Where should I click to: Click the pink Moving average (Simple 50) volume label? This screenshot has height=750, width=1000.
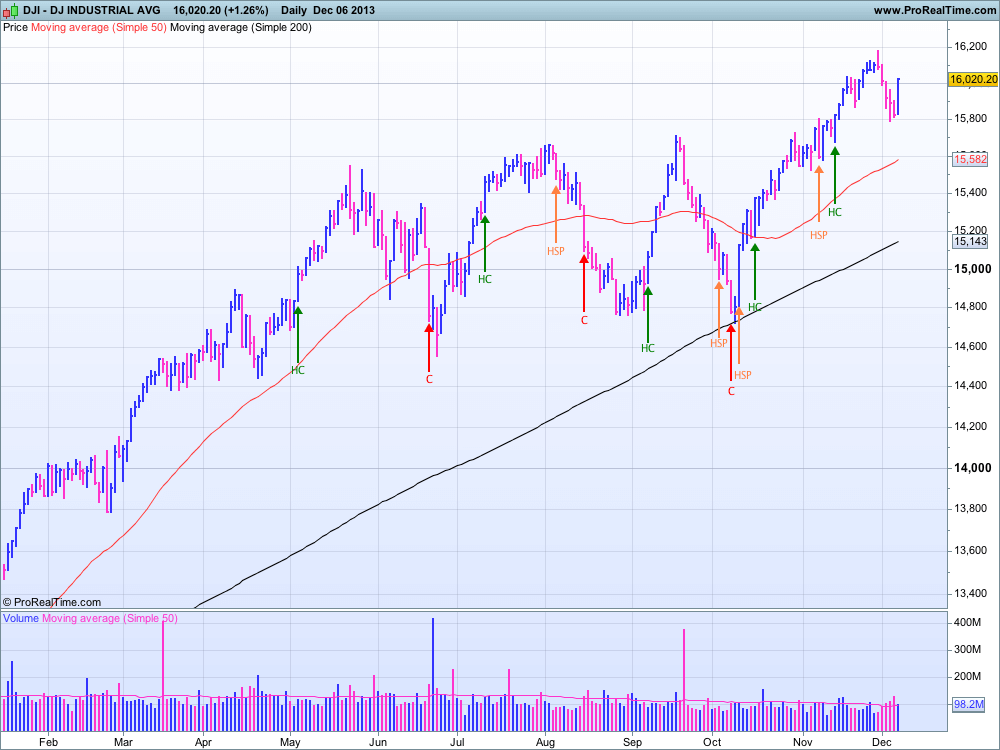pos(110,618)
